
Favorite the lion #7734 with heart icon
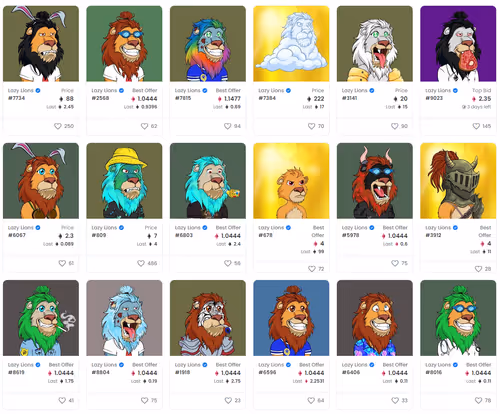tap(58, 126)
